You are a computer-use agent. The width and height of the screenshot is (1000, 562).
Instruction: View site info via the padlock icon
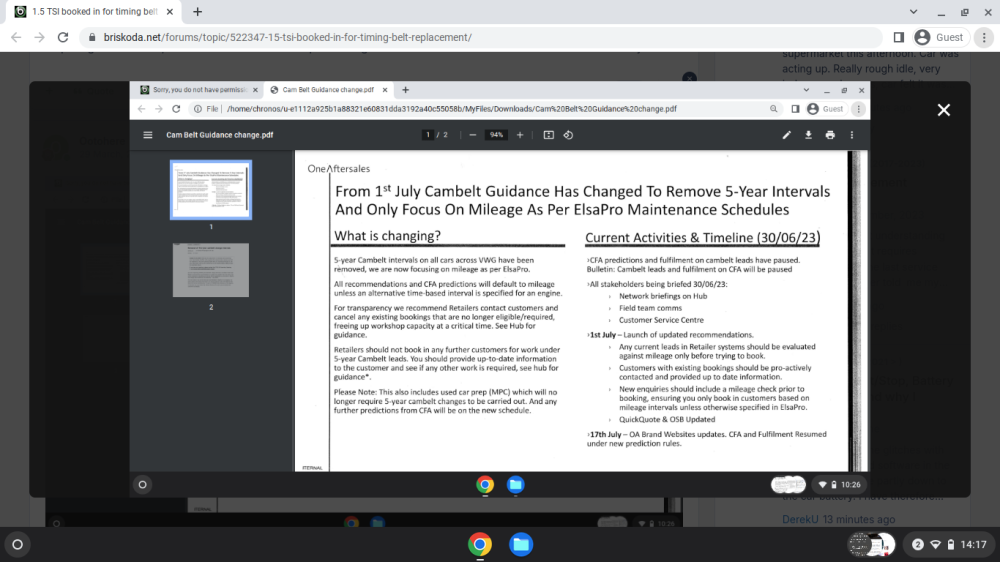pos(92,38)
